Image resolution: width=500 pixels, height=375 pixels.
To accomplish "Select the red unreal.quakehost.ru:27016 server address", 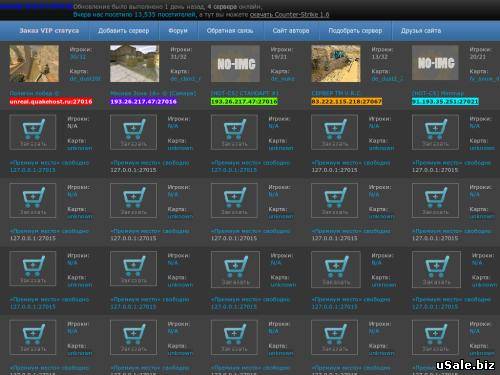I will pos(51,101).
